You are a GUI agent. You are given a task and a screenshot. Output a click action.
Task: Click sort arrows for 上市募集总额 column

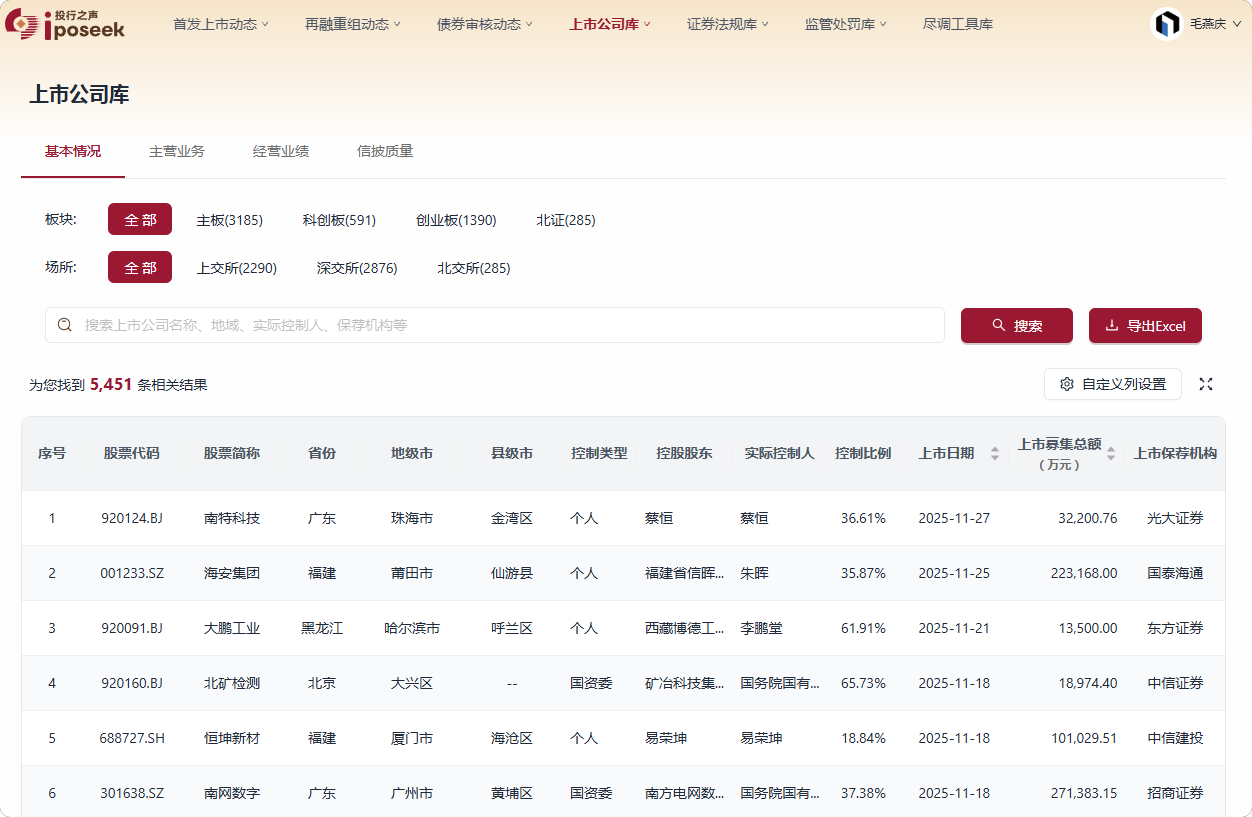coord(1110,453)
